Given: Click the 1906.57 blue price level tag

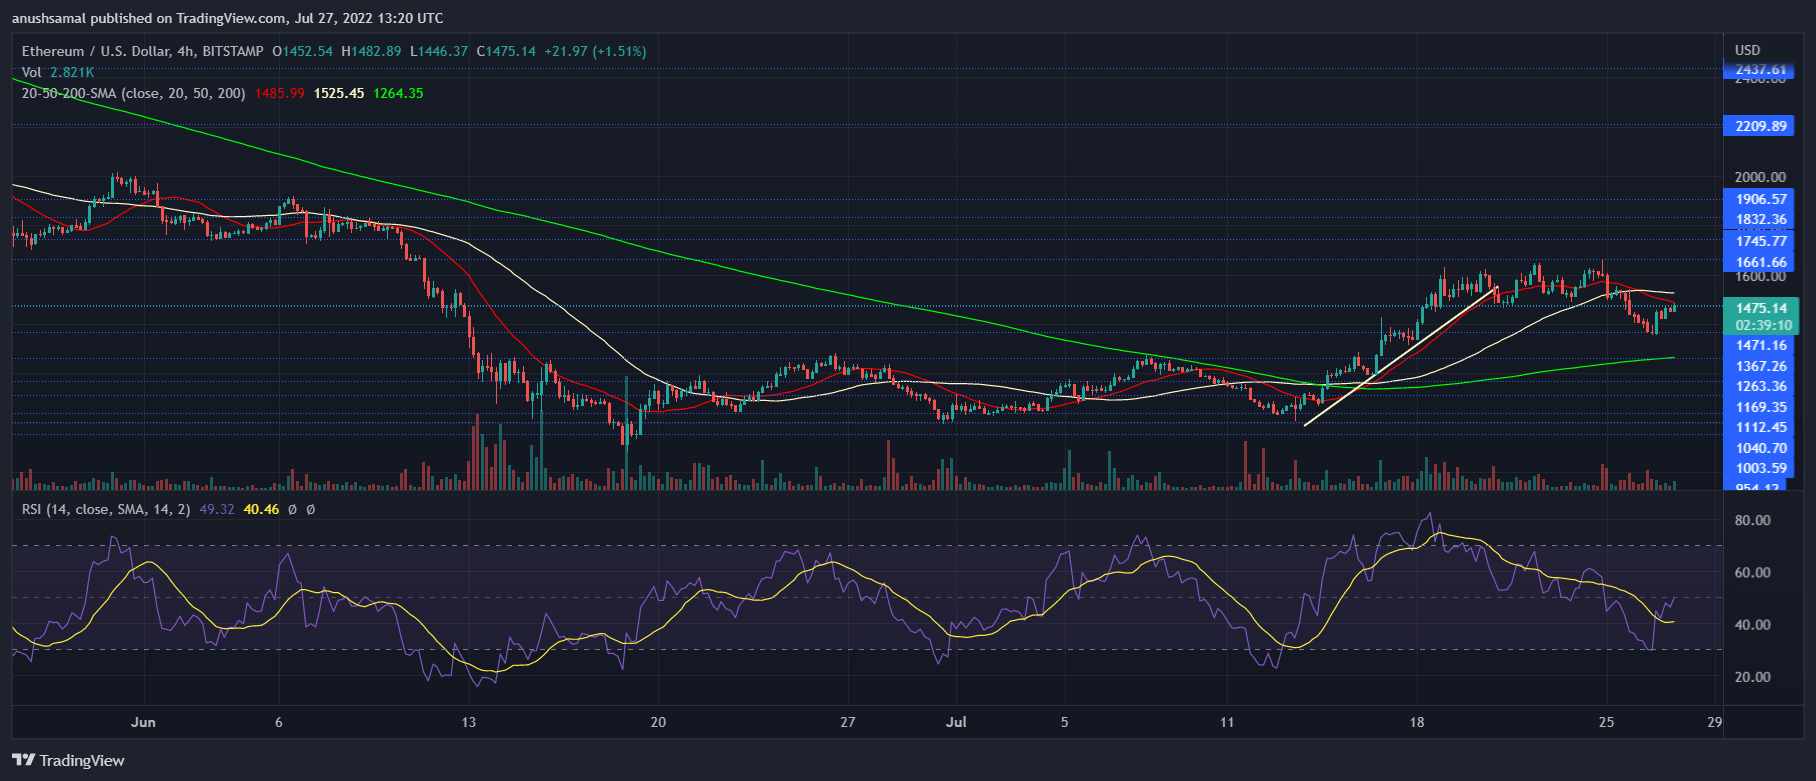Looking at the screenshot, I should [1761, 199].
